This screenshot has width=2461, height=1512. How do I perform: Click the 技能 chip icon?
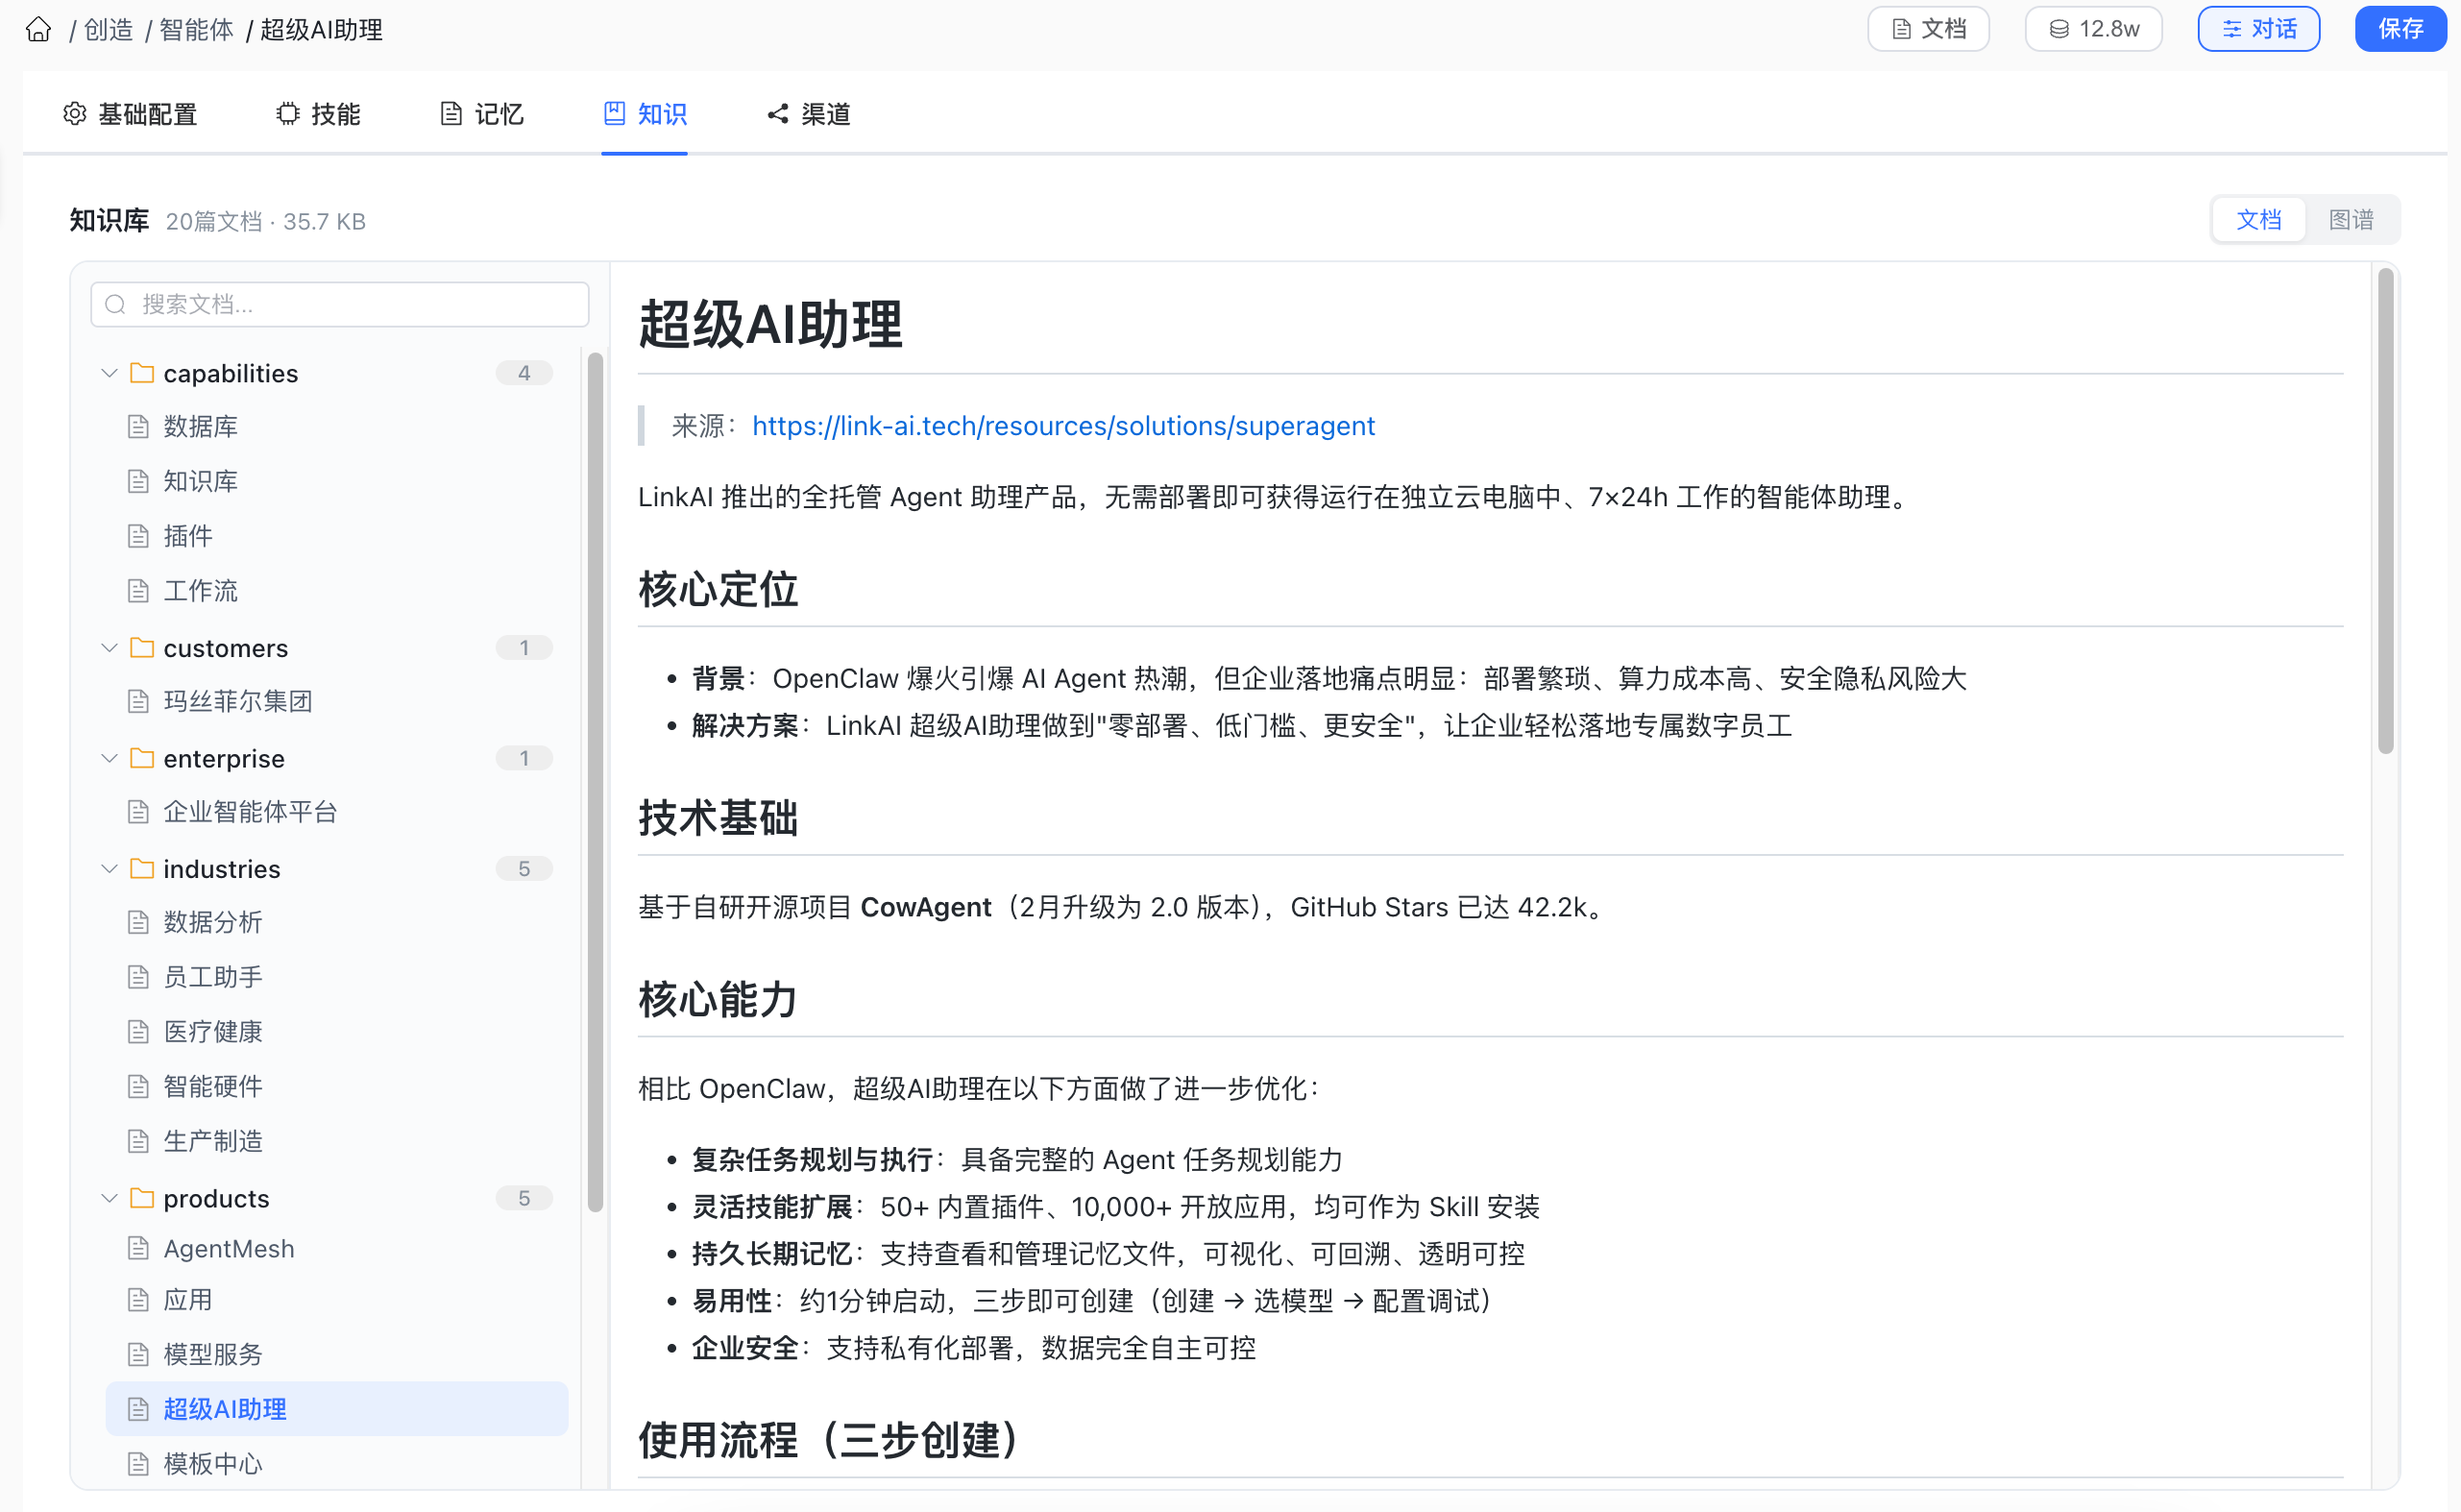(x=288, y=114)
